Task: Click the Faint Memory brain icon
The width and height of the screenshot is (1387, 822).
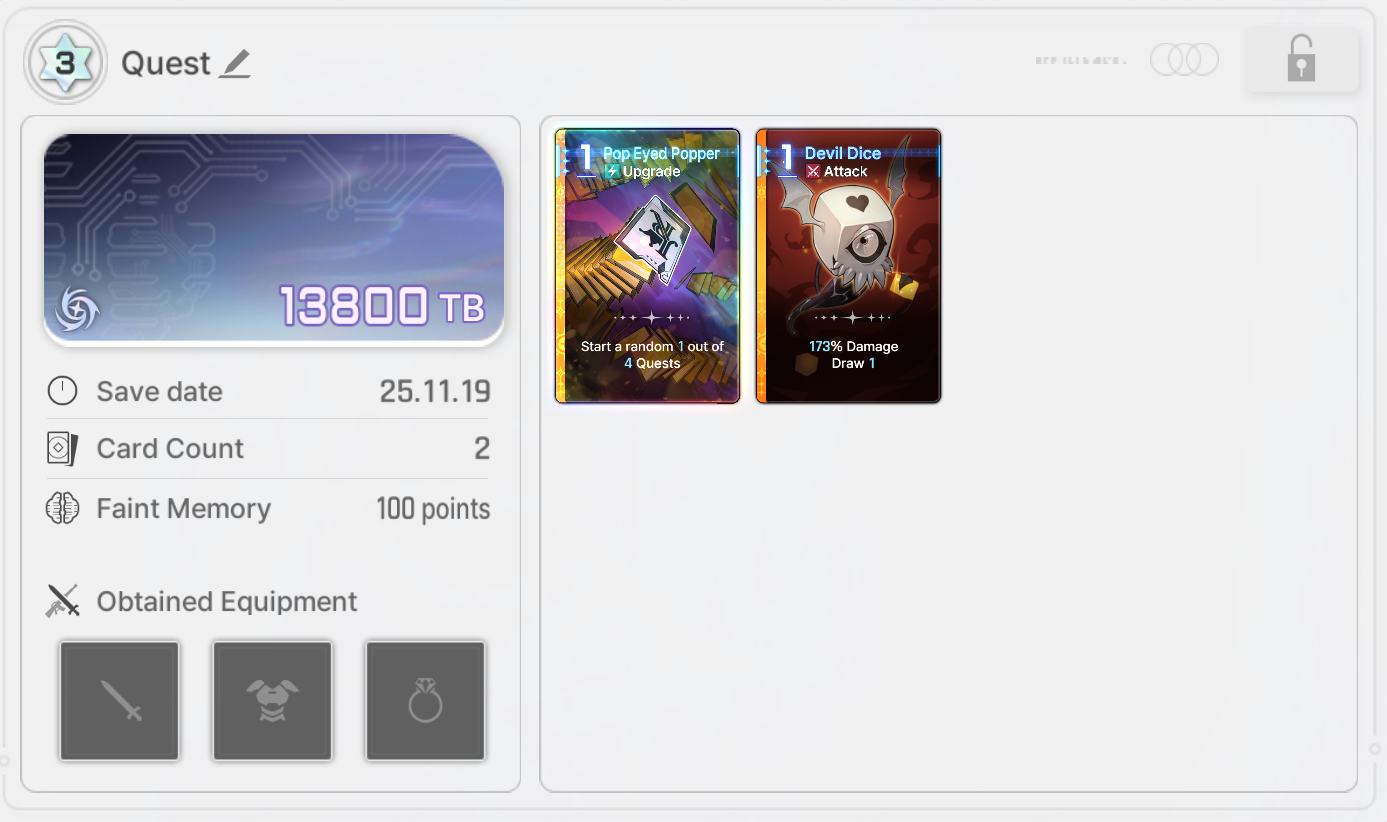Action: pyautogui.click(x=63, y=508)
